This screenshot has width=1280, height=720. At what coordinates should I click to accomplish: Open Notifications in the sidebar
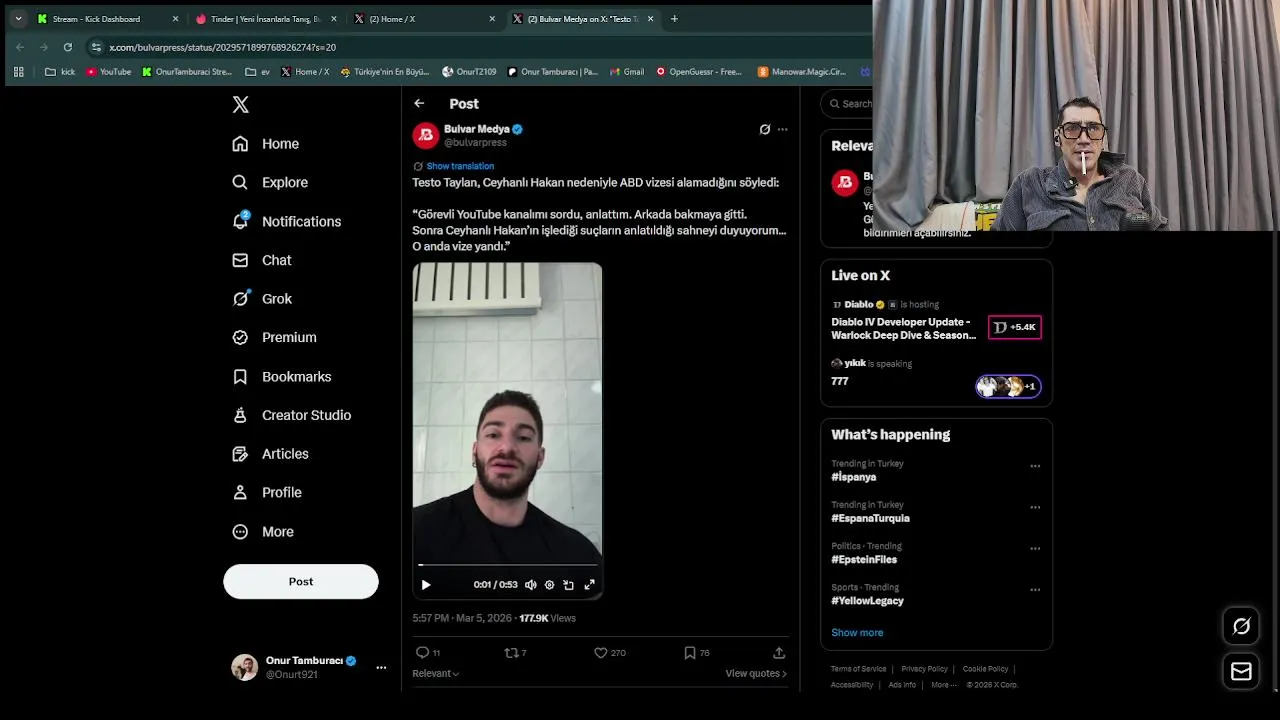287,222
